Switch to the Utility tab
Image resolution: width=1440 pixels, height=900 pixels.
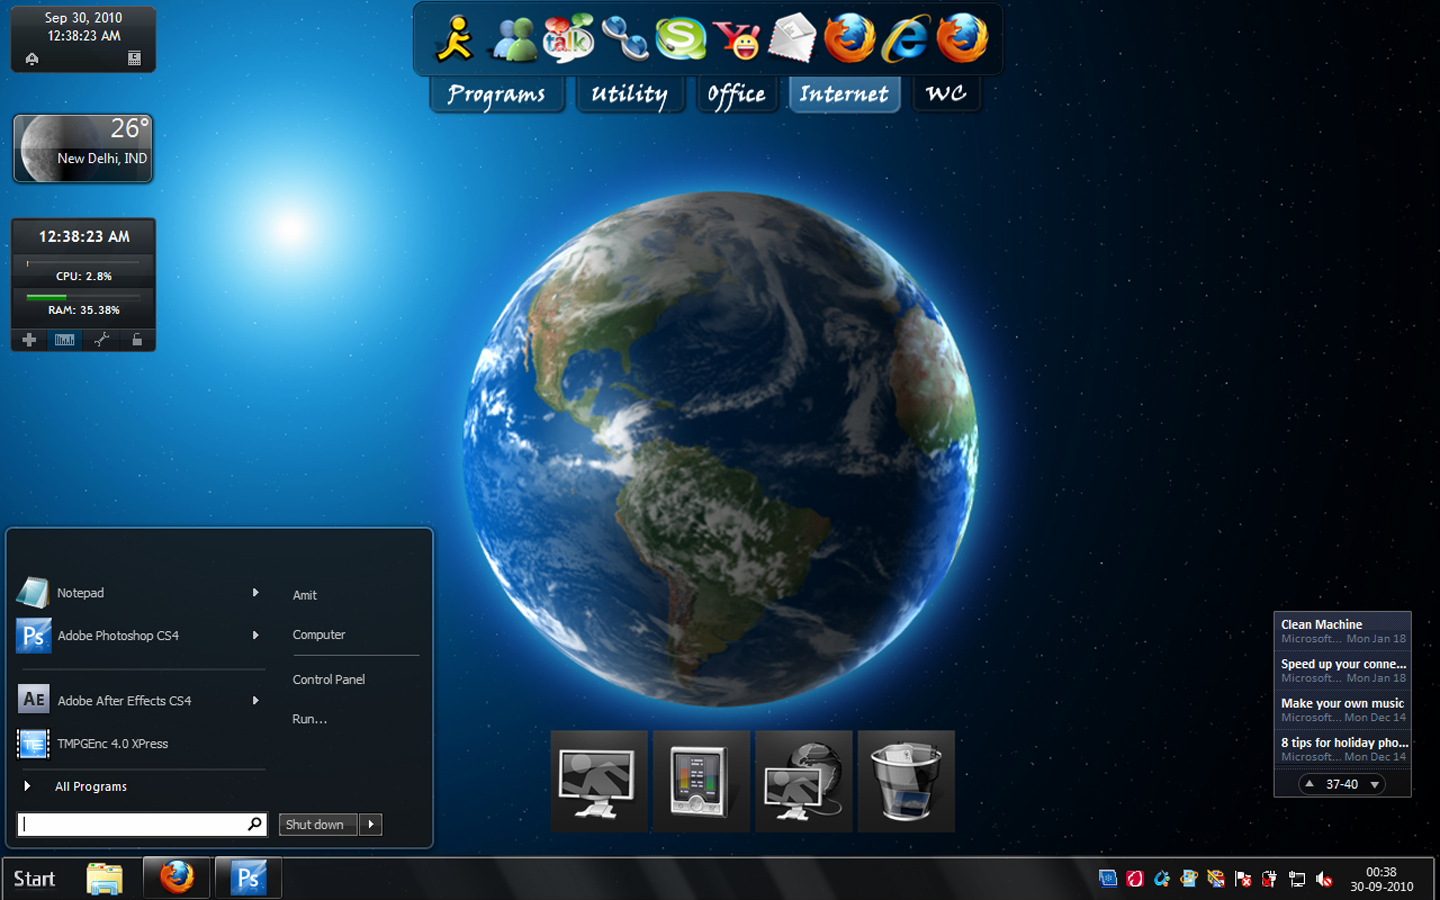(629, 94)
